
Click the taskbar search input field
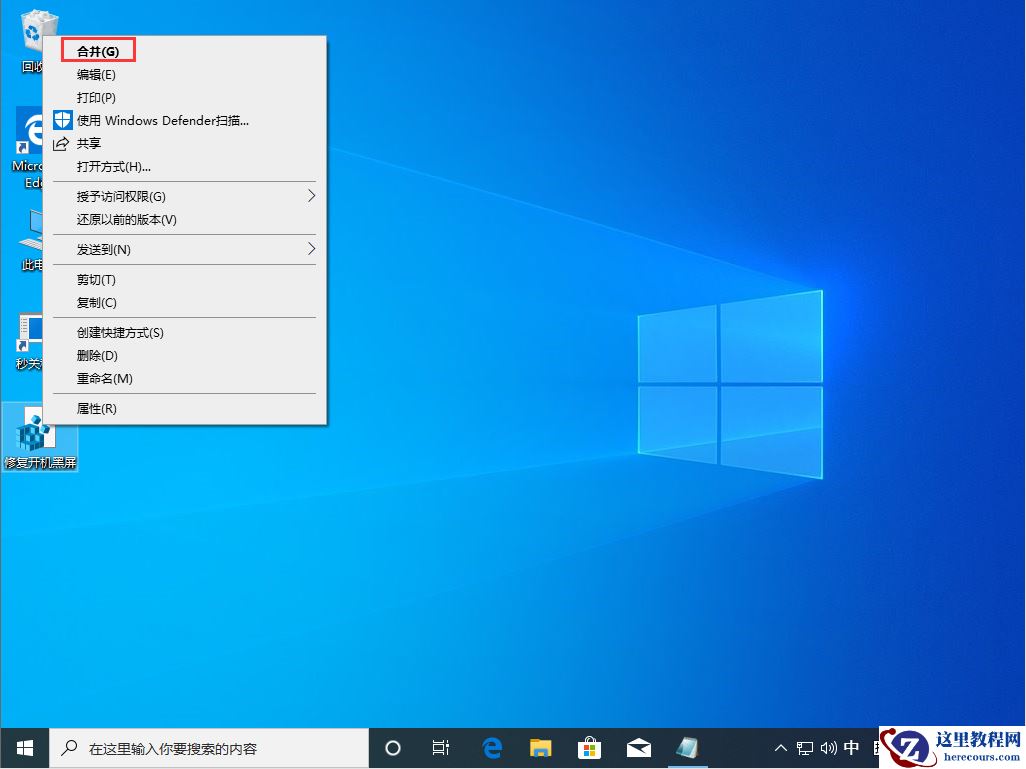point(200,747)
